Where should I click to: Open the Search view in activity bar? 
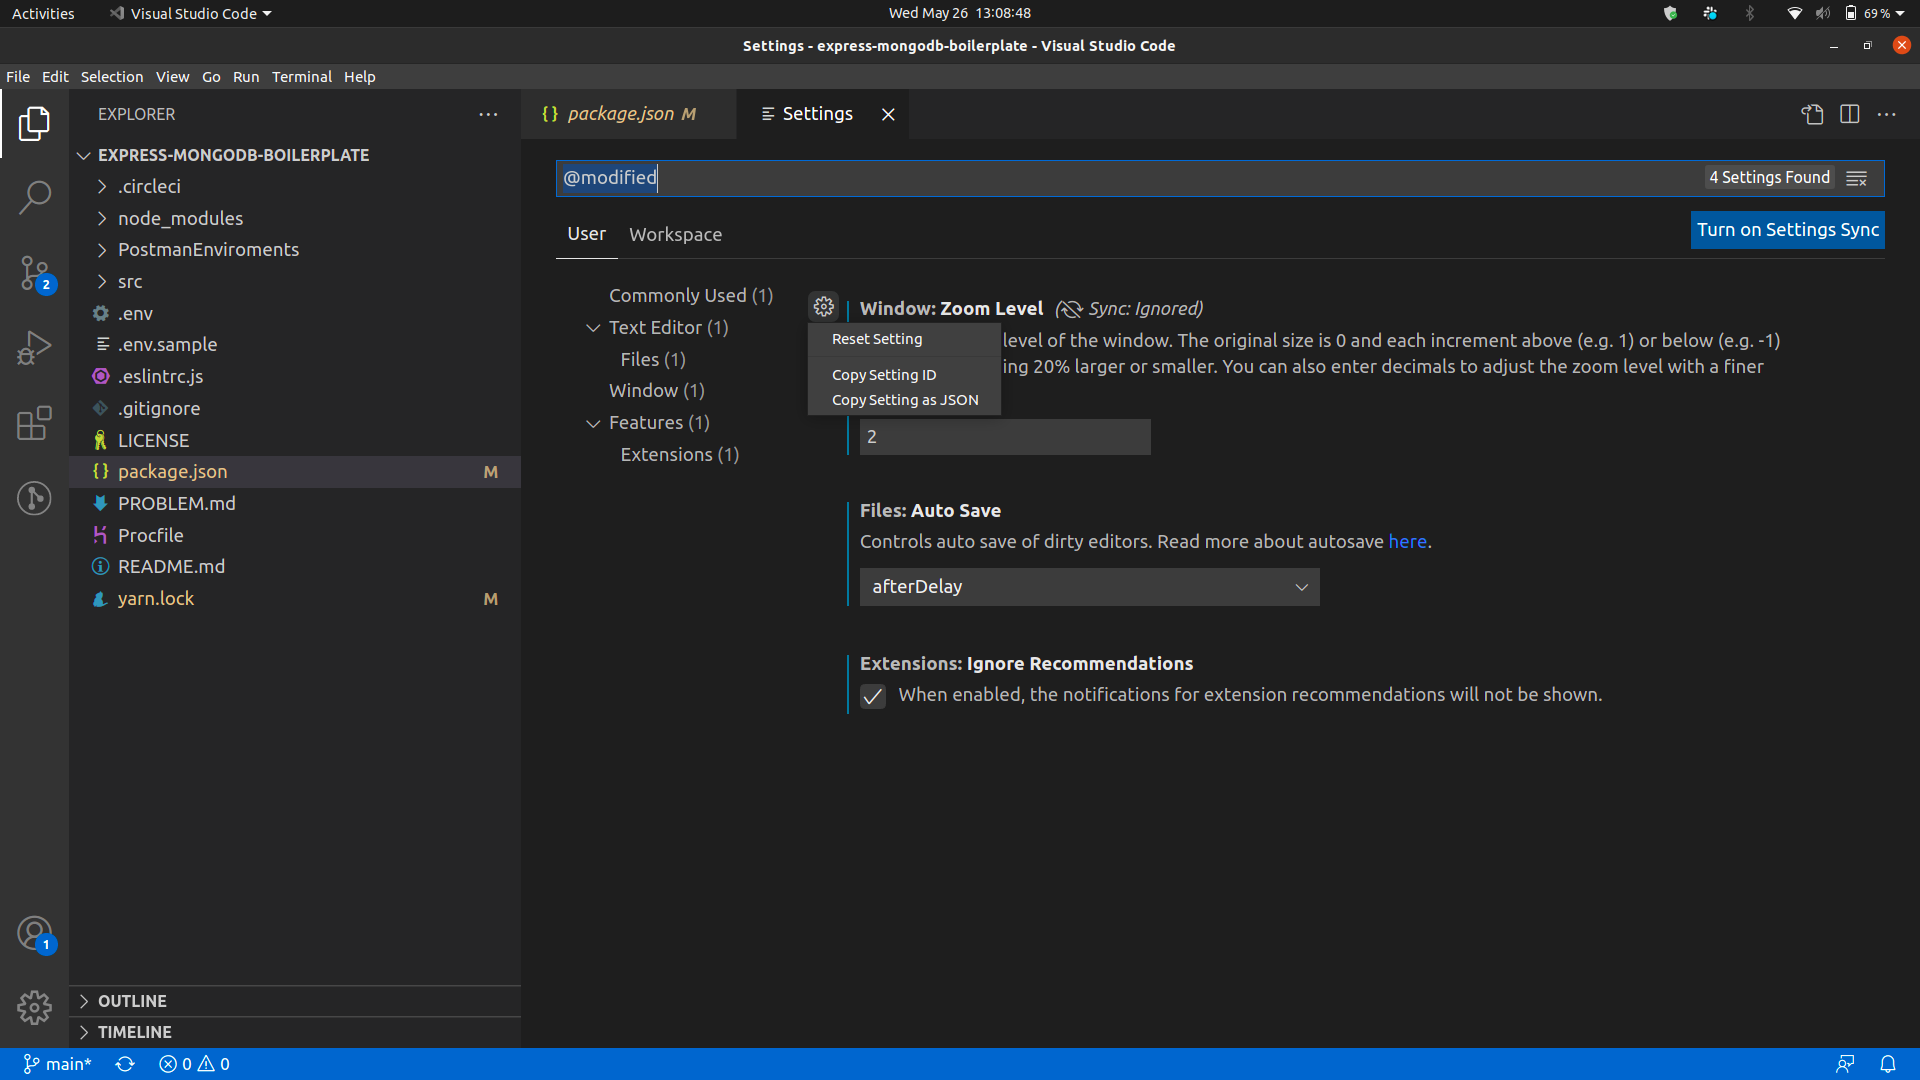[34, 197]
